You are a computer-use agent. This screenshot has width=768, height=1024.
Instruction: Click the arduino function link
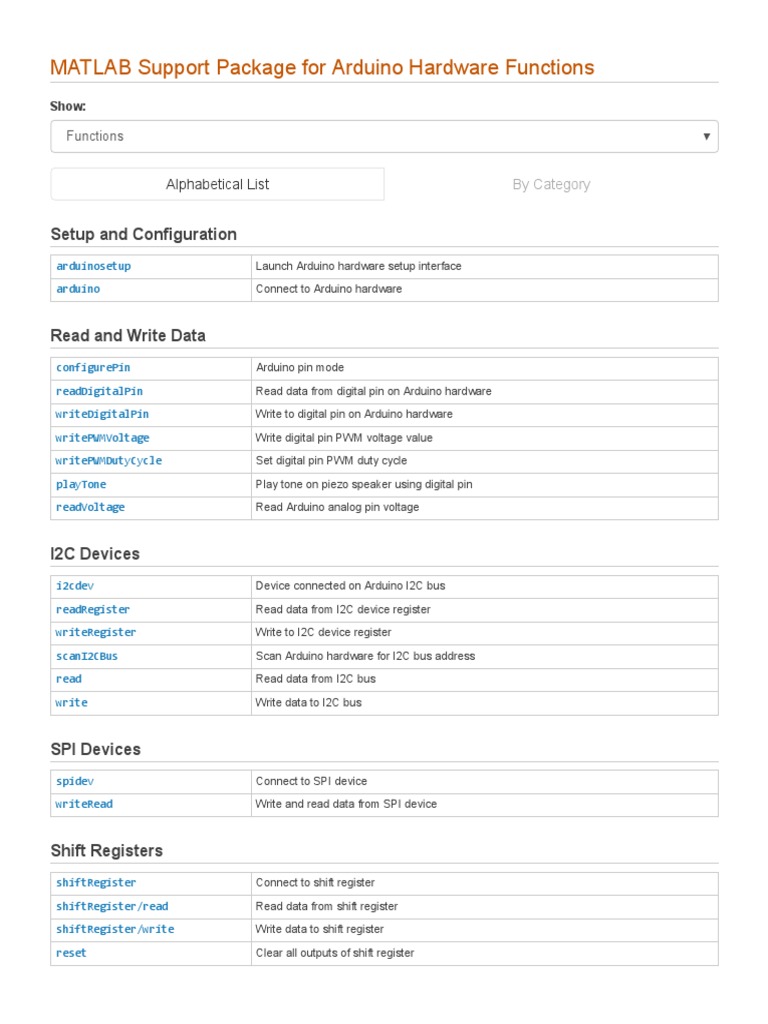[78, 289]
